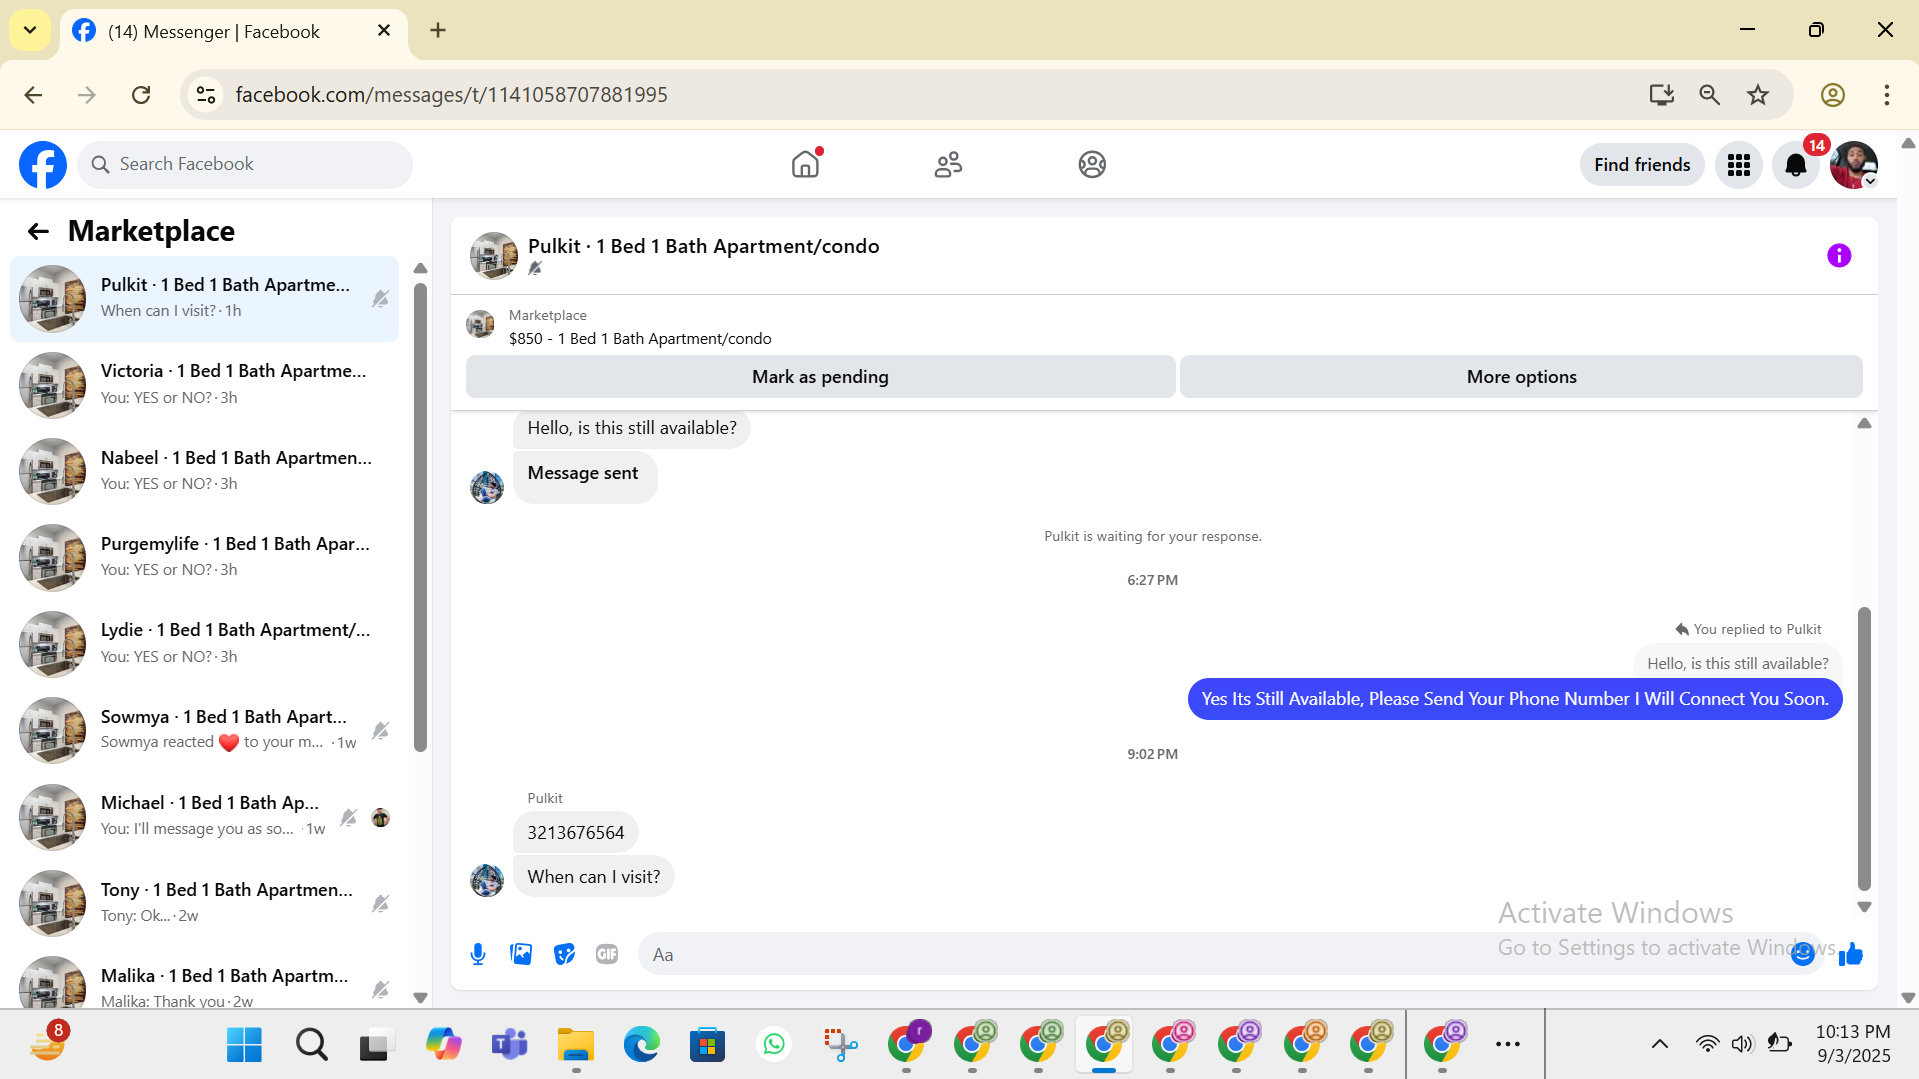The image size is (1919, 1079).
Task: Open account profile picture menu
Action: [1853, 165]
